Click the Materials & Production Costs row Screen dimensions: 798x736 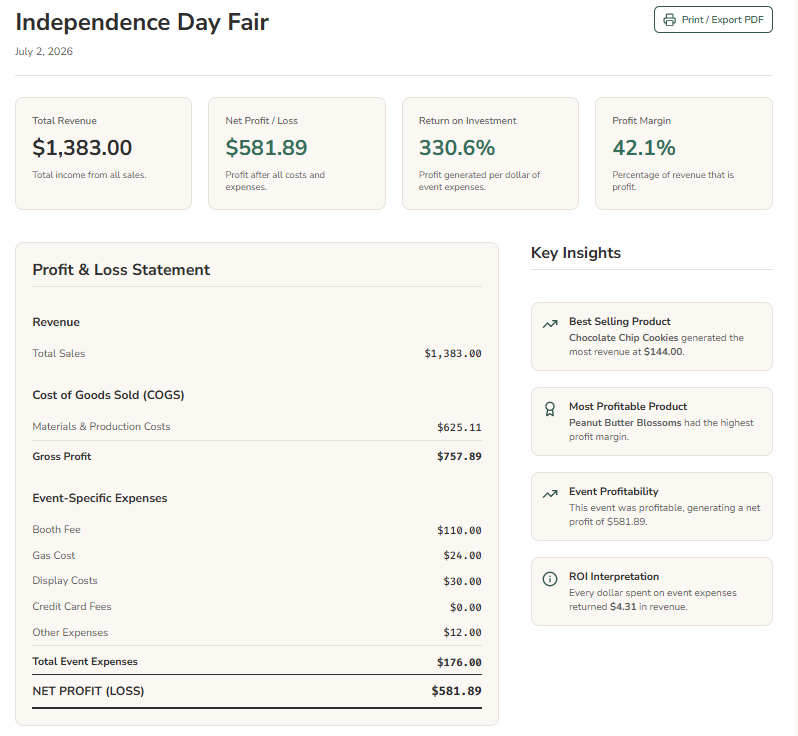pos(256,427)
